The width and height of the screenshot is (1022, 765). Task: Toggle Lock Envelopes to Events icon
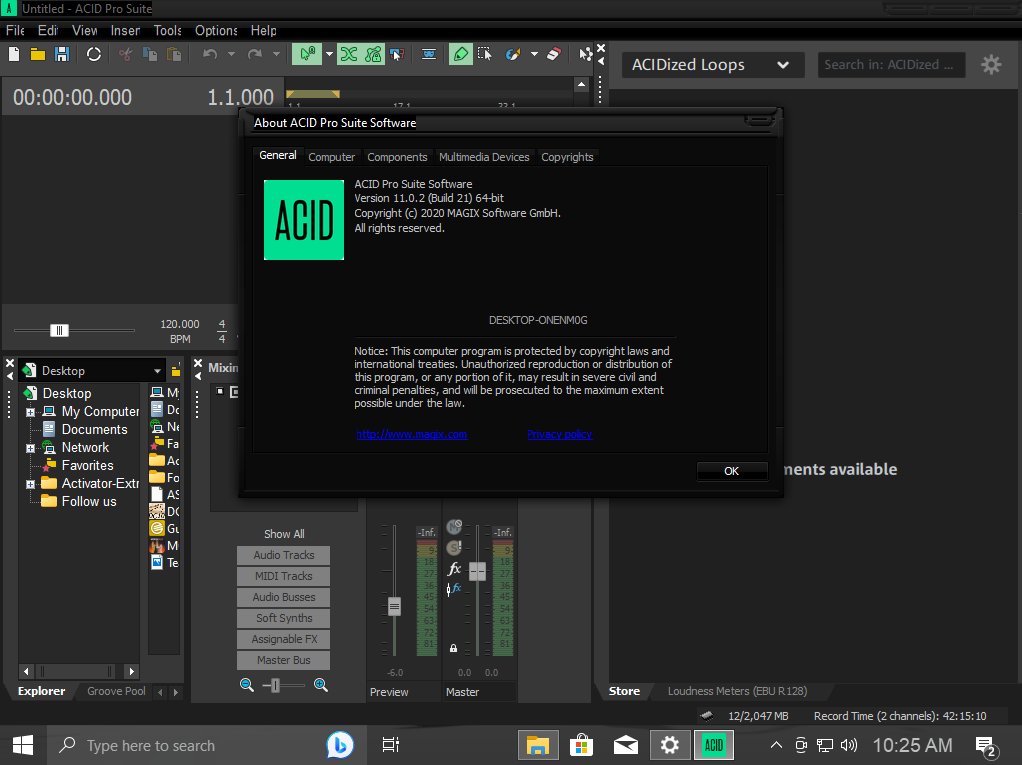point(373,54)
